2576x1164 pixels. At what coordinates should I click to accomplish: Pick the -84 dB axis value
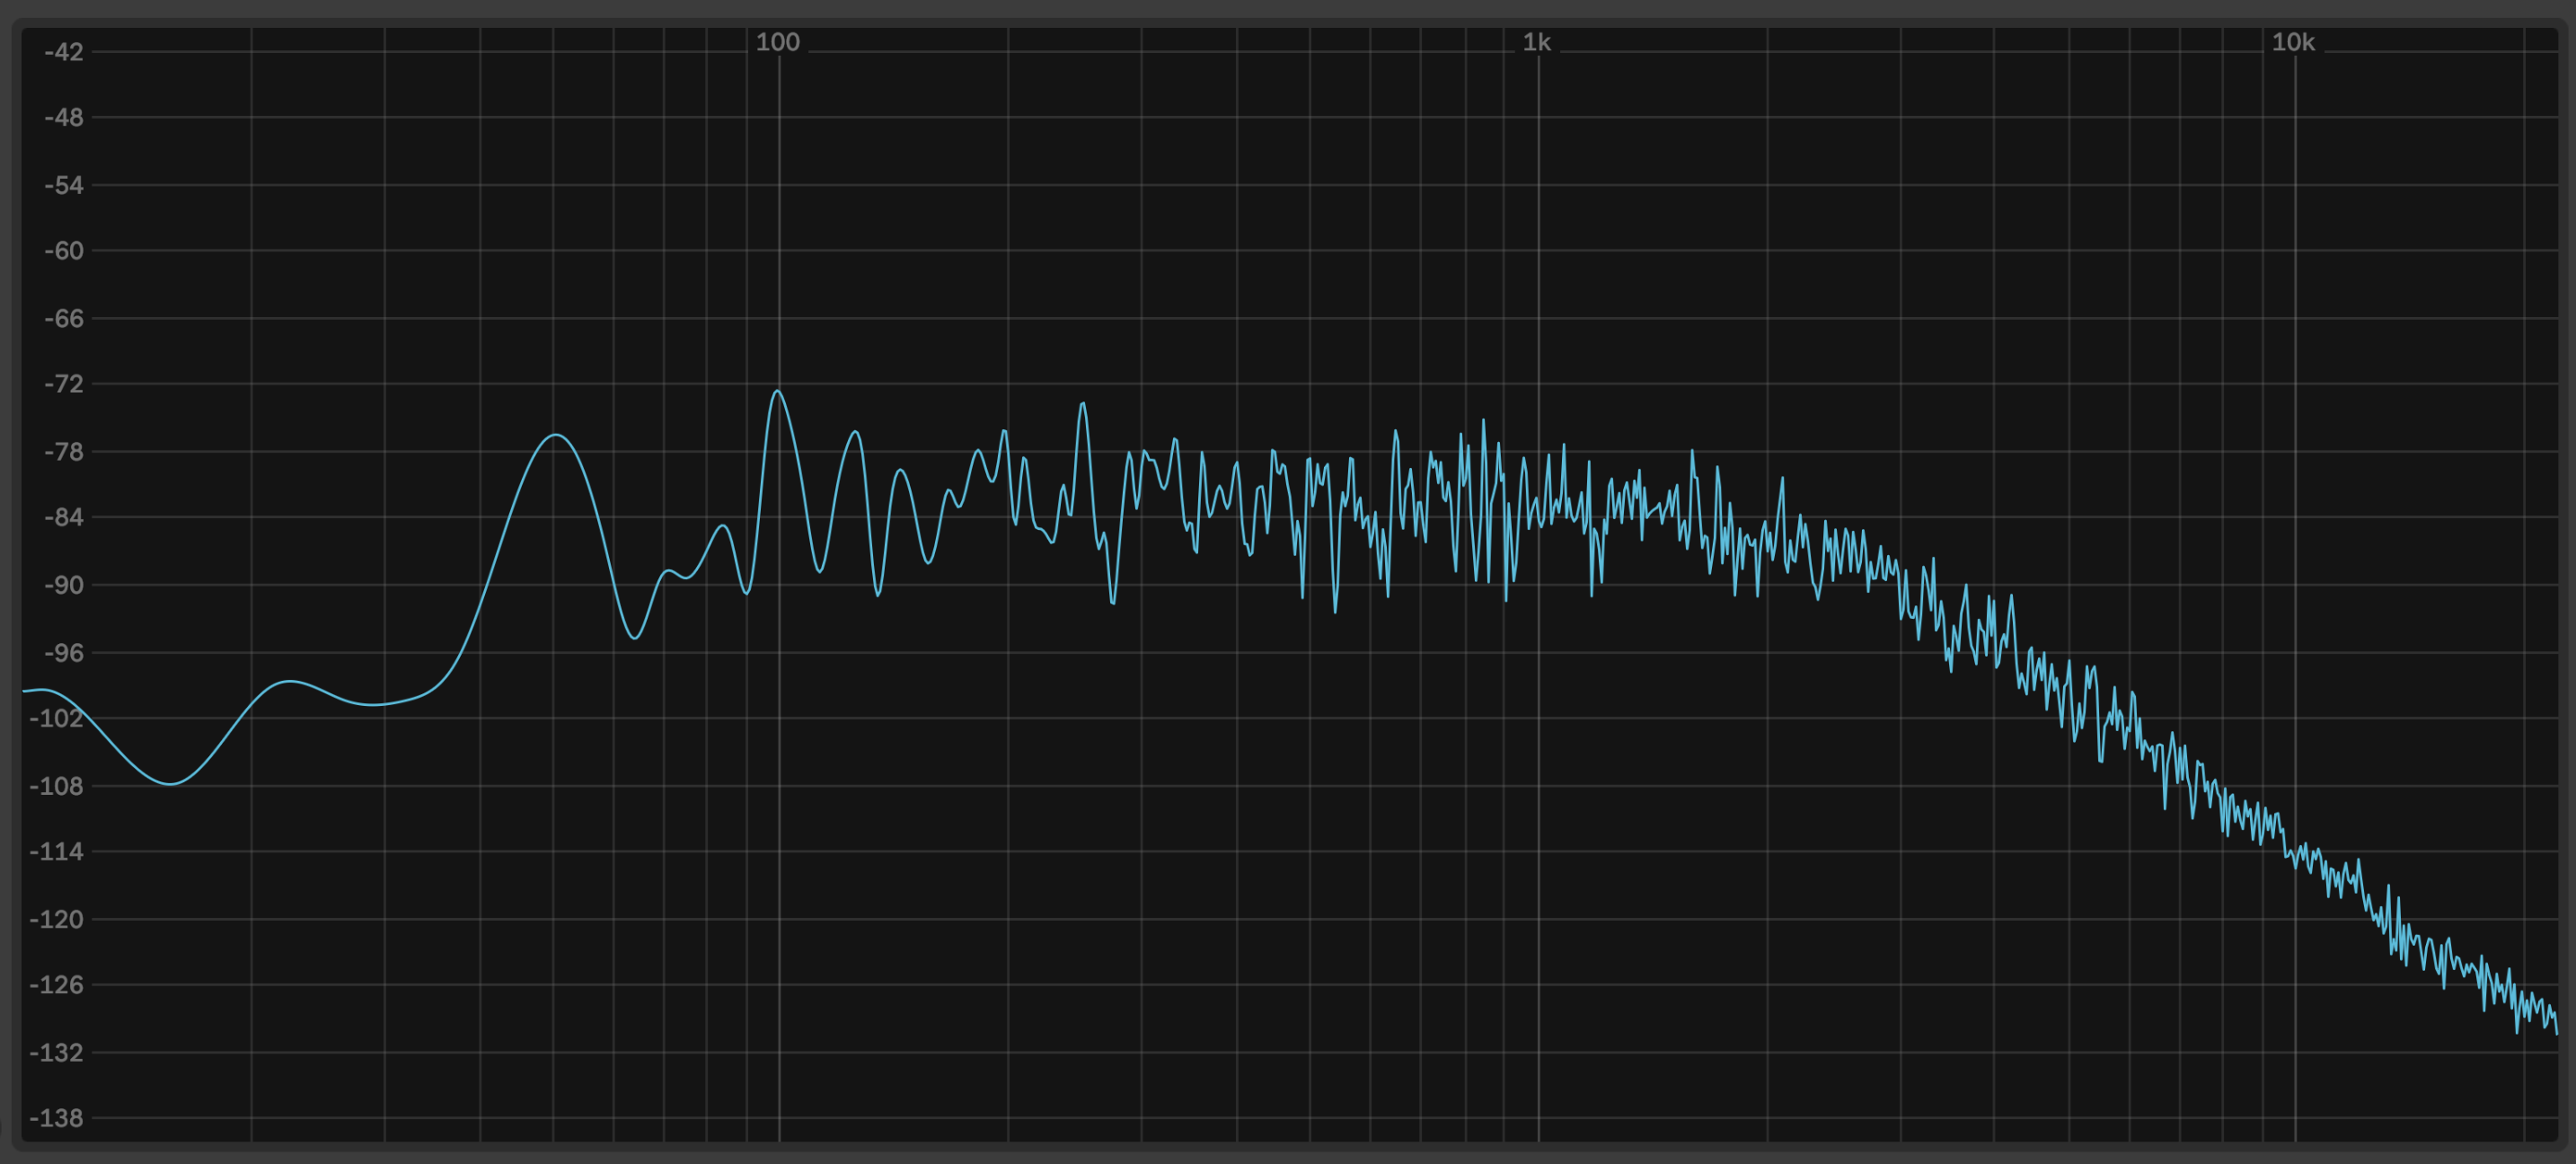[x=64, y=518]
